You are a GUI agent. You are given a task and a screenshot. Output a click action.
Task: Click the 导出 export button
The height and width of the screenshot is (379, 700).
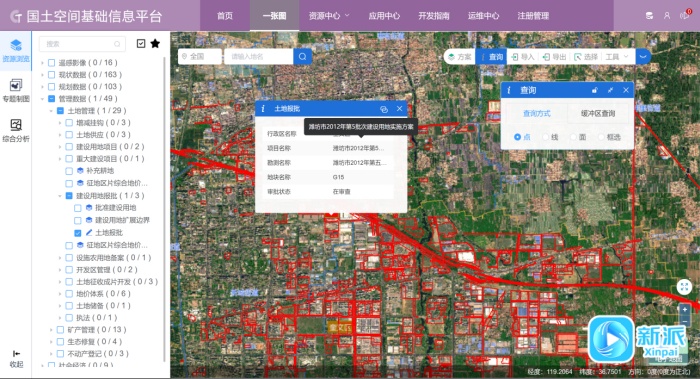coord(554,57)
